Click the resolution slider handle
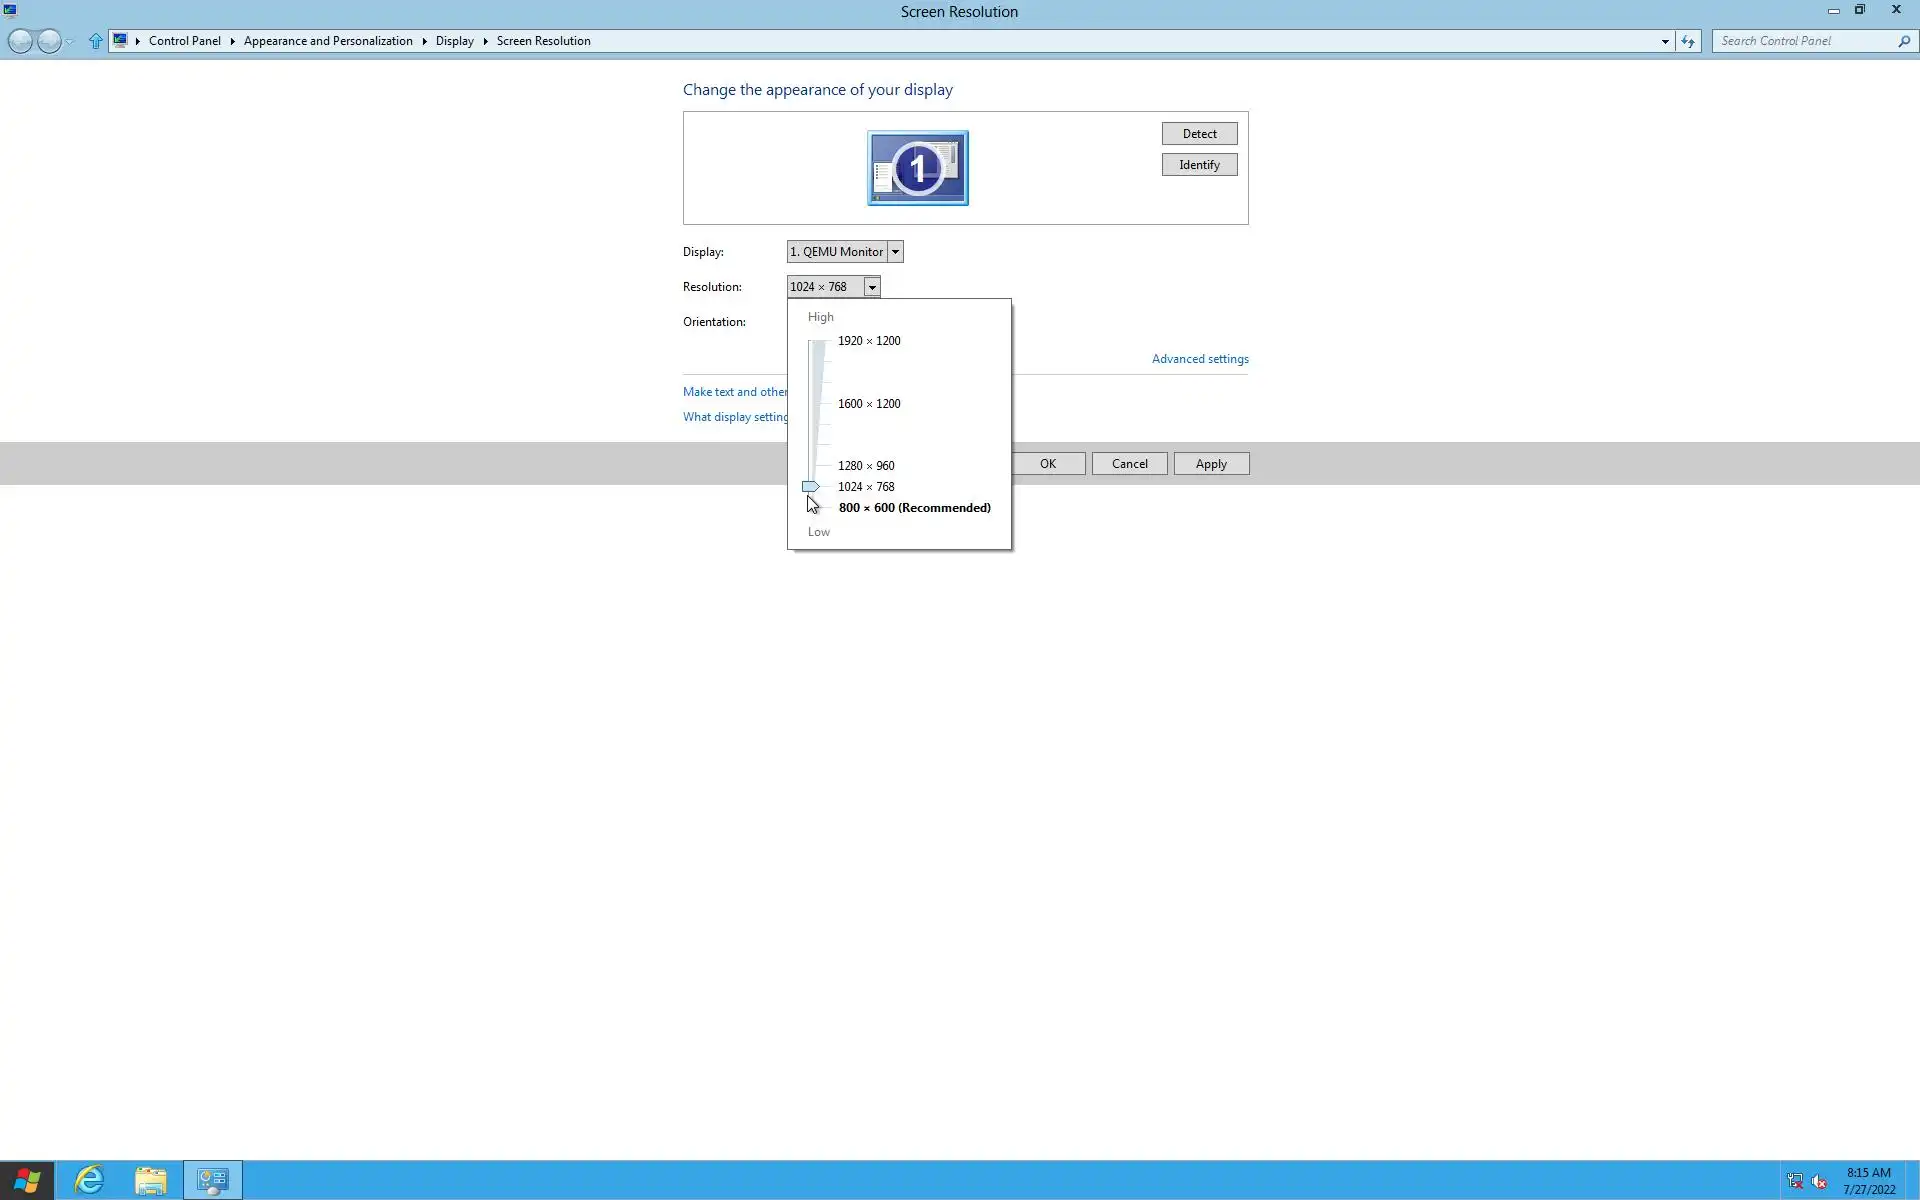The height and width of the screenshot is (1200, 1920). point(811,487)
